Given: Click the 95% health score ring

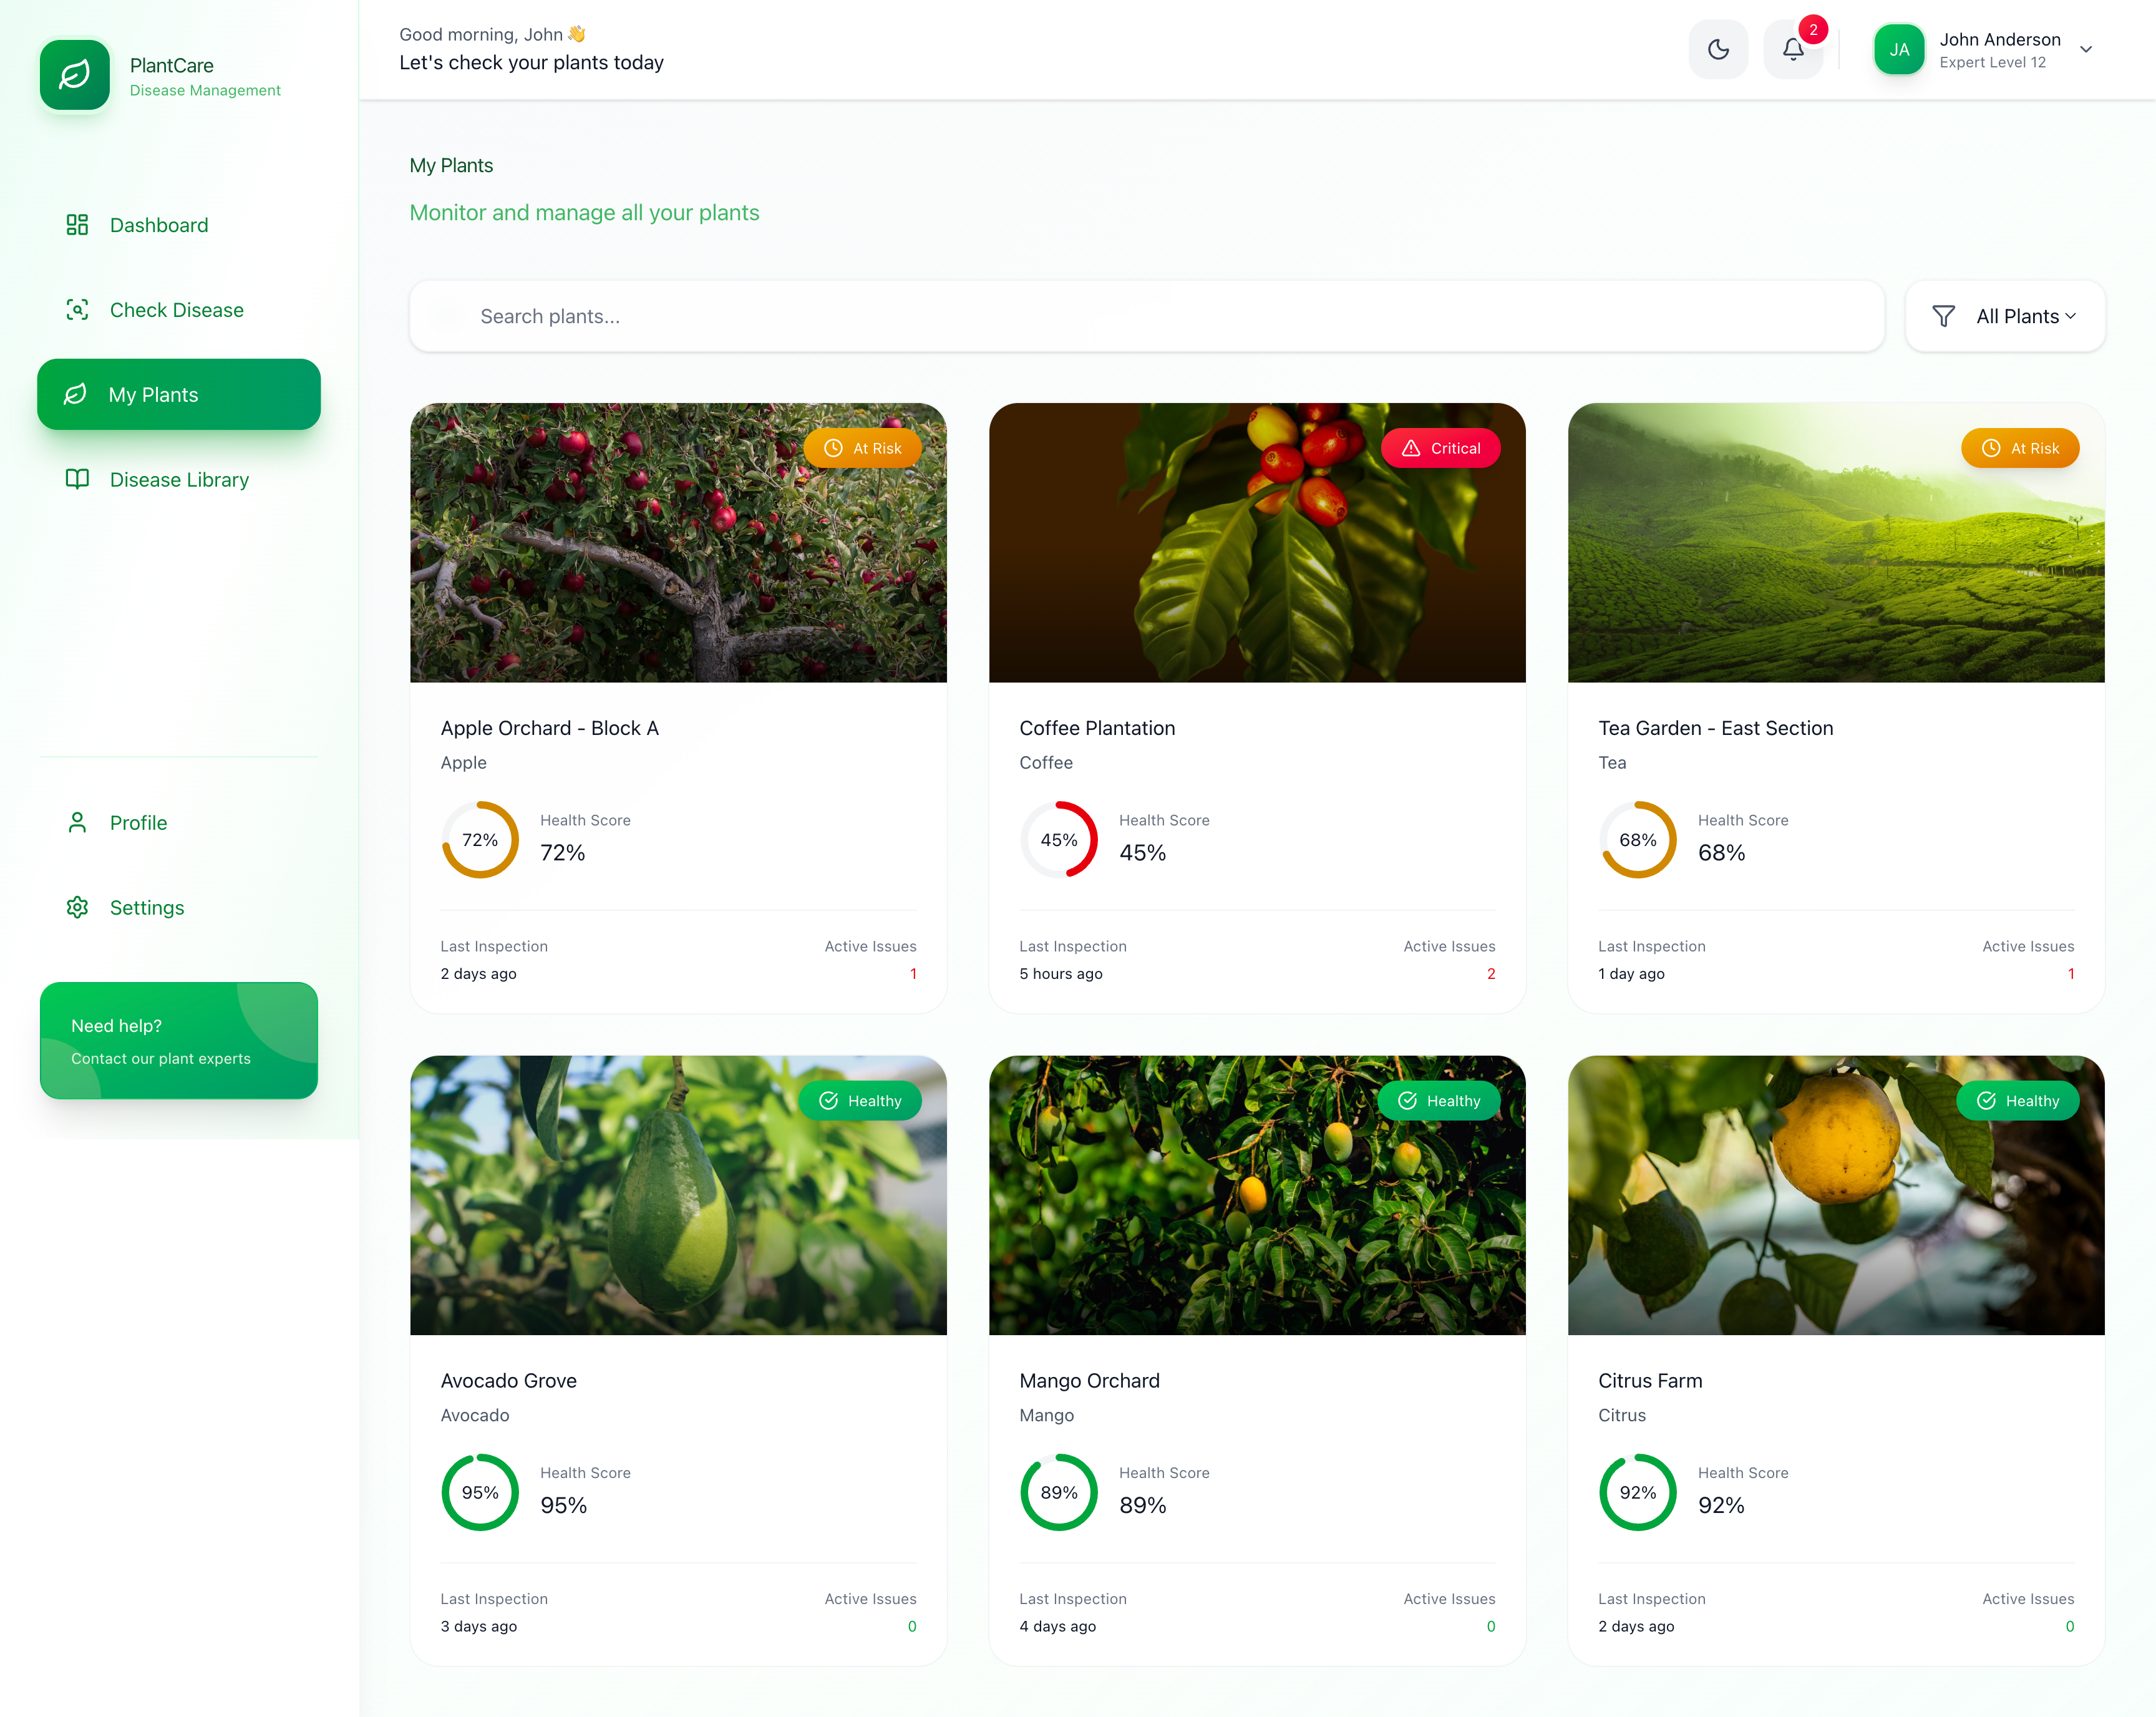Looking at the screenshot, I should (x=480, y=1492).
